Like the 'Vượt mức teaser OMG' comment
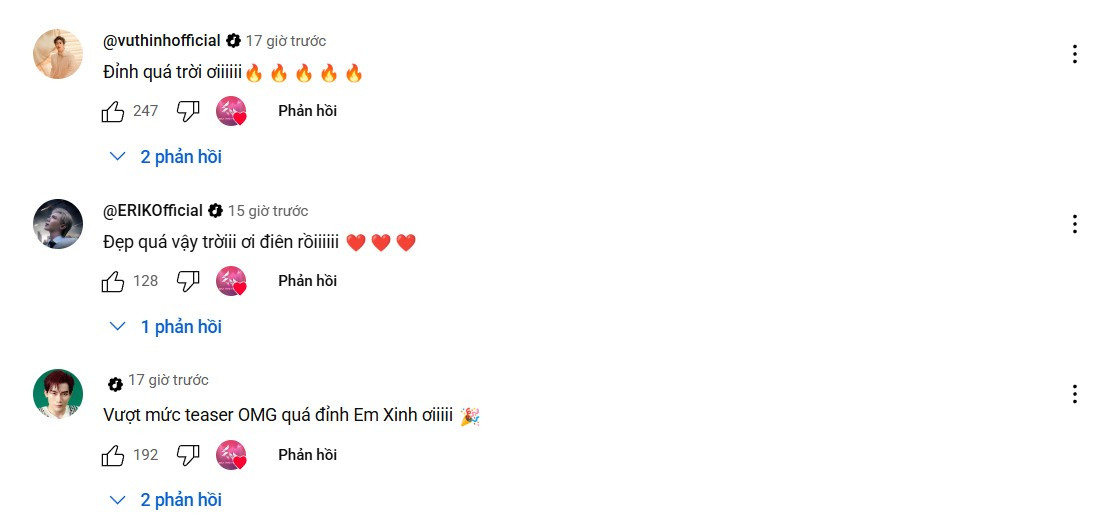Screen dimensions: 1118x525 coord(113,455)
